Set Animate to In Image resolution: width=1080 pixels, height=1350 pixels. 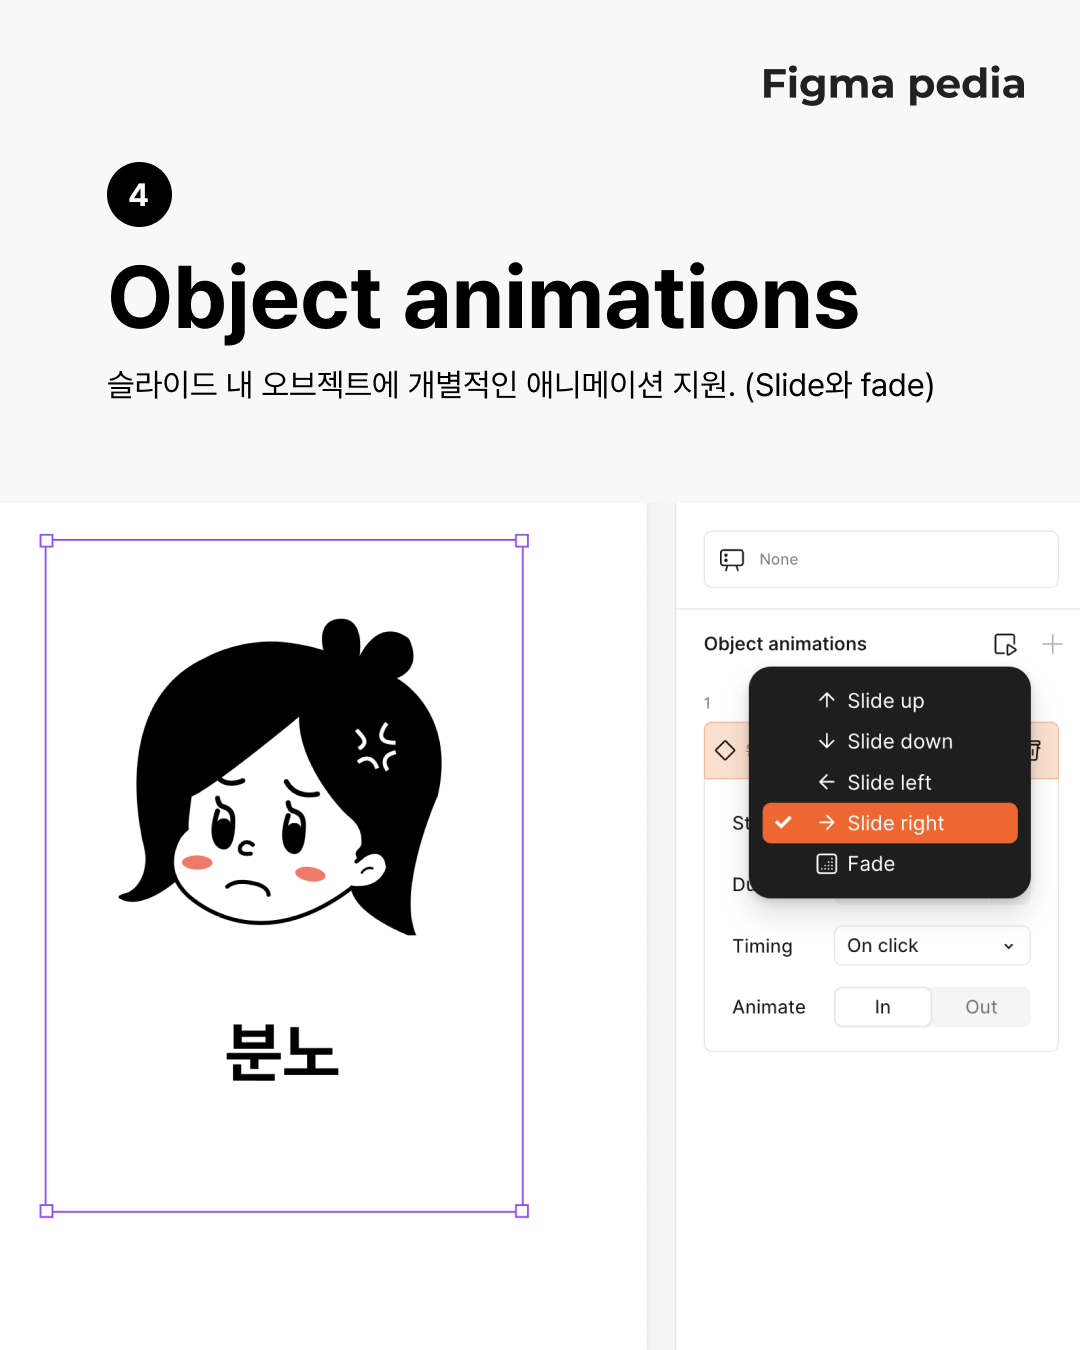pyautogui.click(x=882, y=1007)
